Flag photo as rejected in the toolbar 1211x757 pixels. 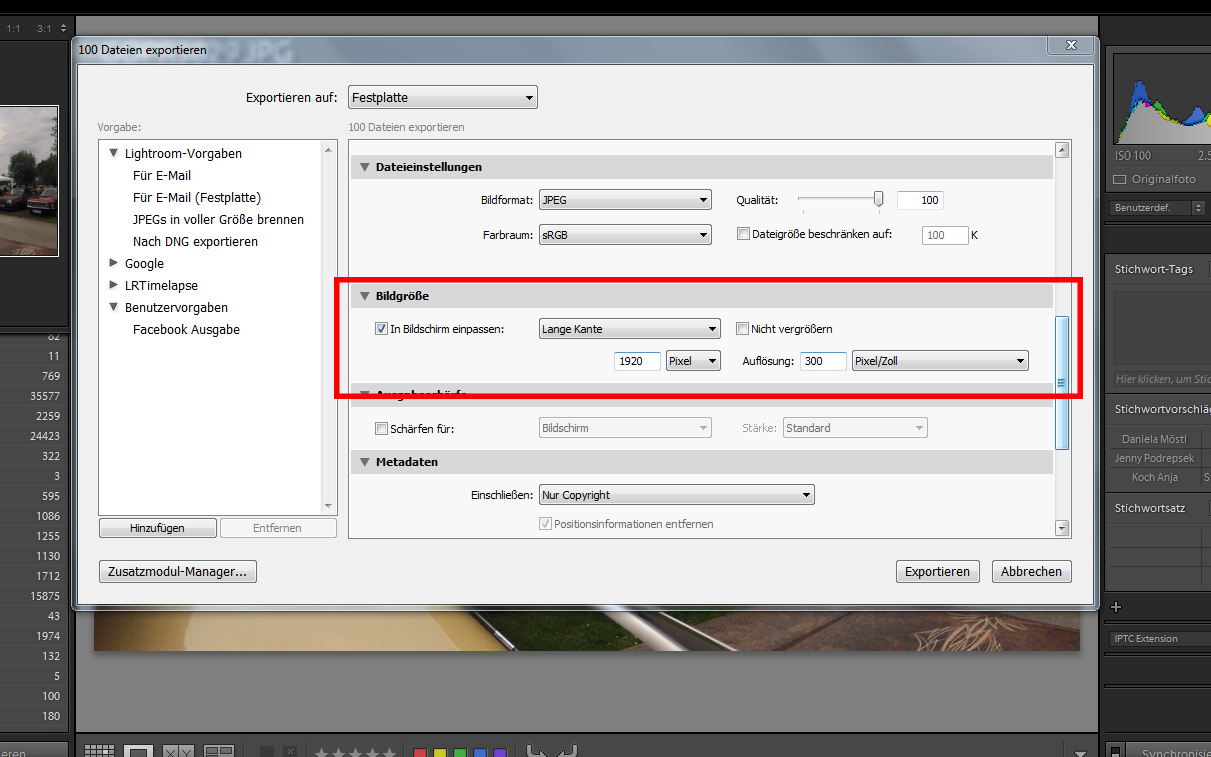pyautogui.click(x=290, y=751)
